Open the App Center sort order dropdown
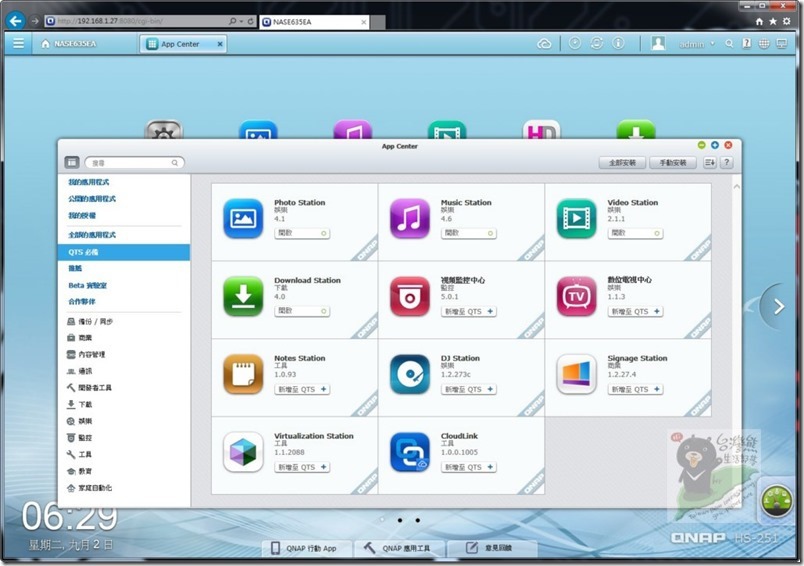Viewport: 804px width, 566px height. pos(709,163)
